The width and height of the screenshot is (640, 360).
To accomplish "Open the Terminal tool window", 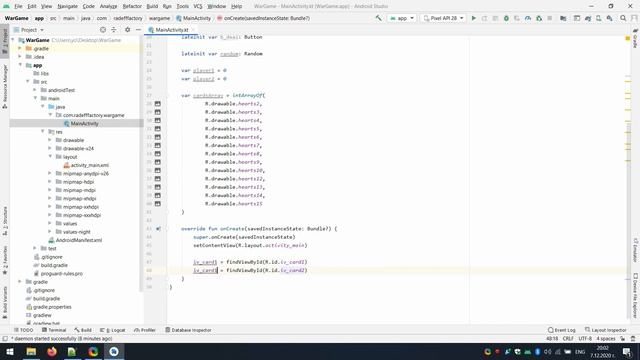I will [54, 330].
